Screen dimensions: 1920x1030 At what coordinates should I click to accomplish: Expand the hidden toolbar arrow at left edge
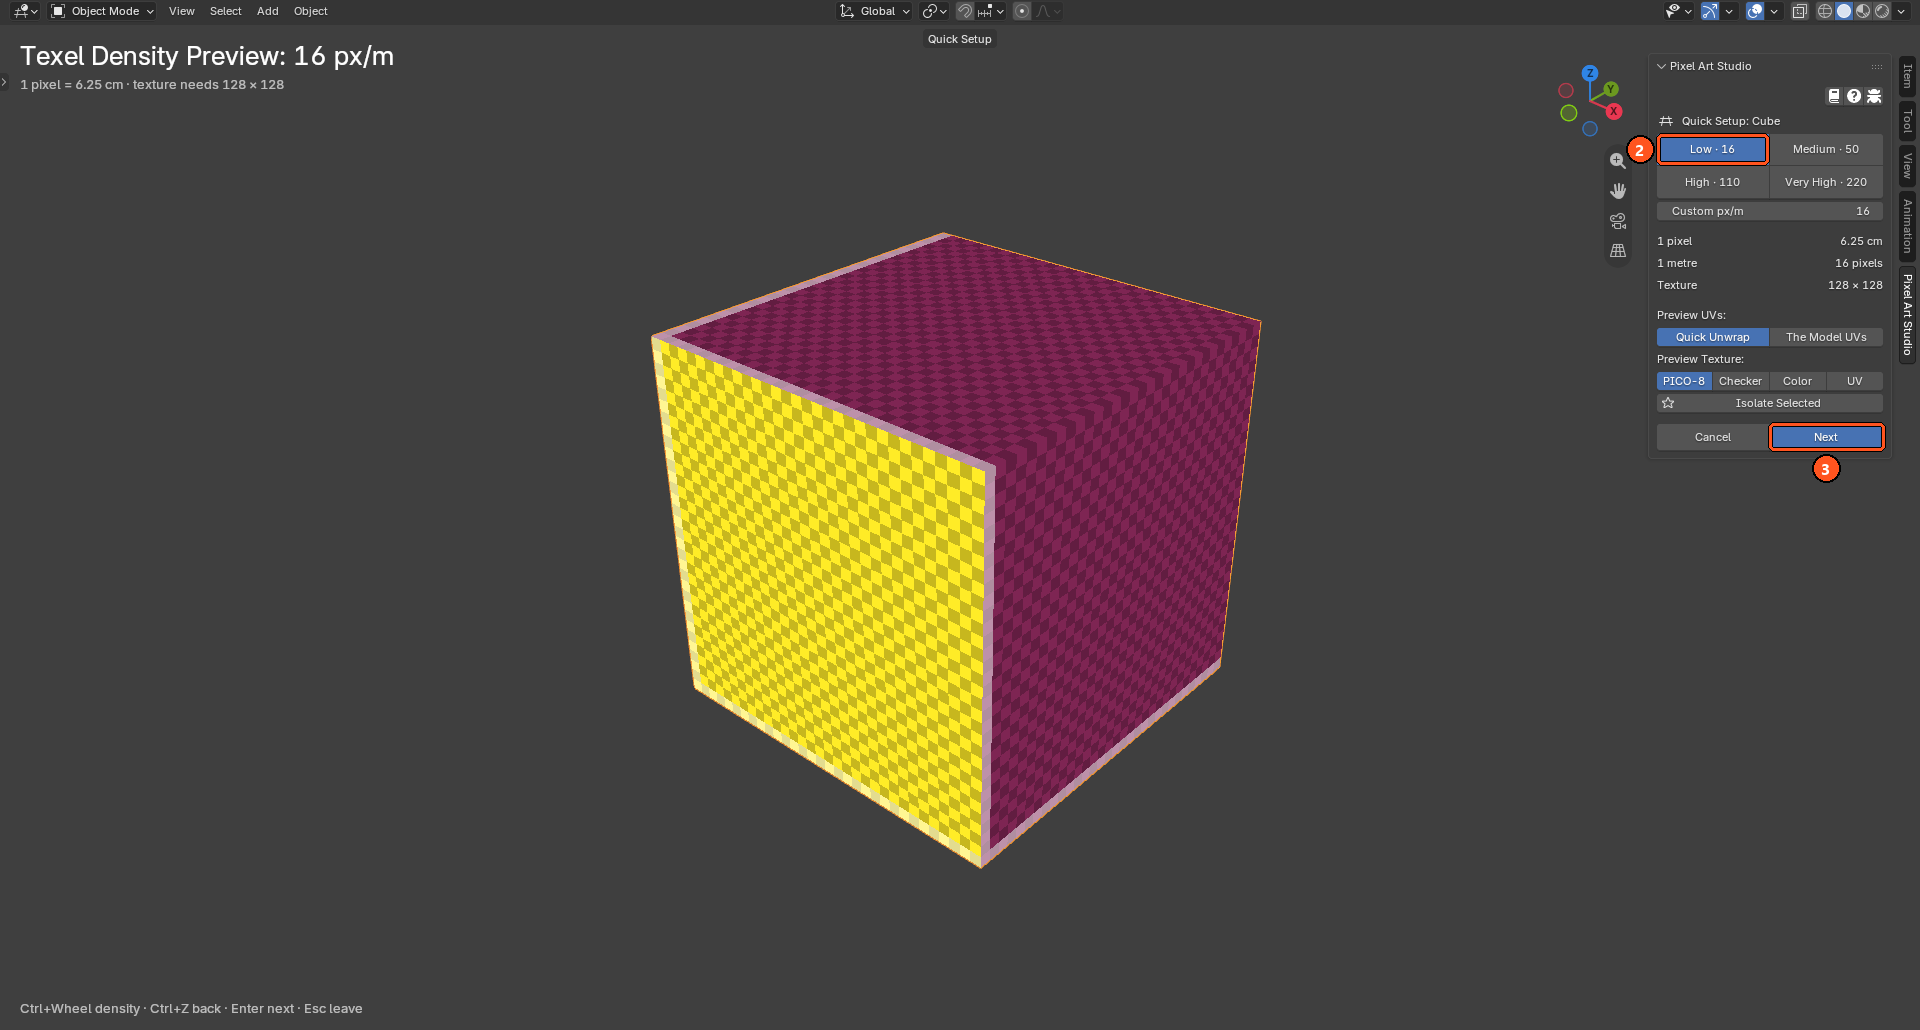click(4, 82)
